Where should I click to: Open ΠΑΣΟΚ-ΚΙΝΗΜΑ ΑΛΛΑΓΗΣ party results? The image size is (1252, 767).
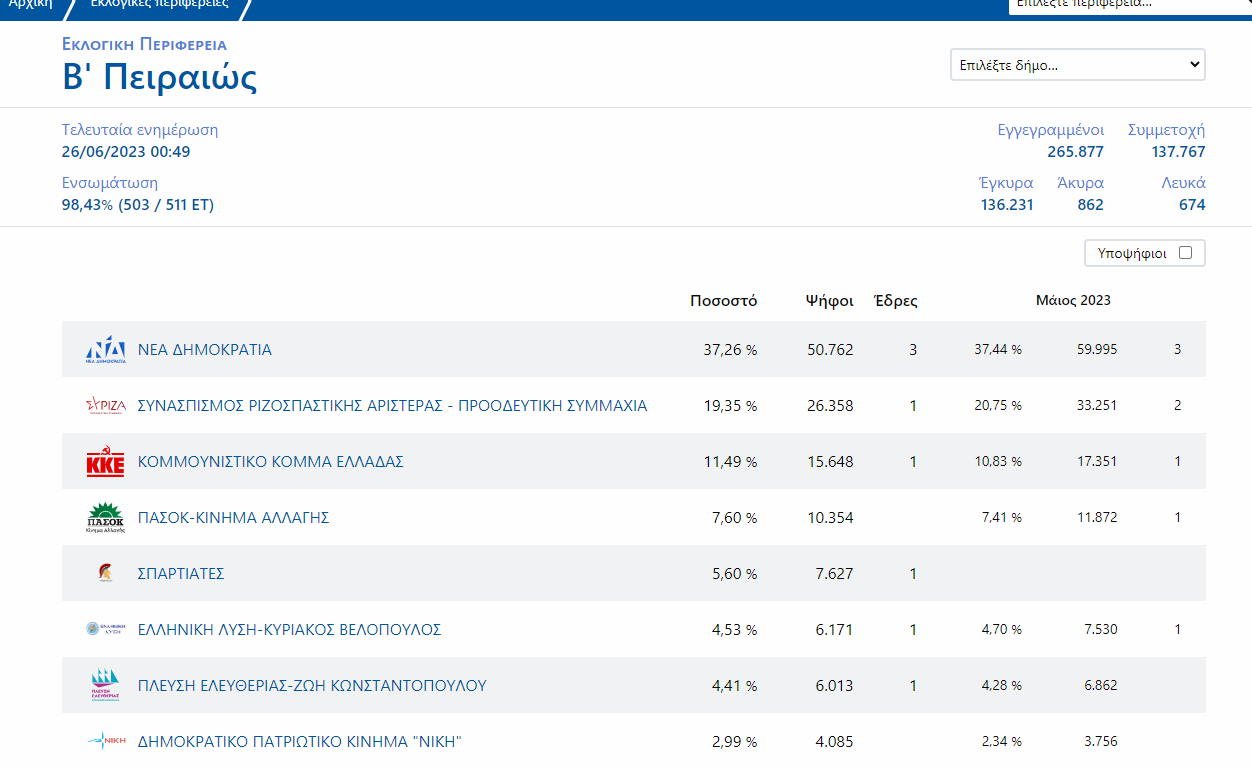click(x=233, y=518)
